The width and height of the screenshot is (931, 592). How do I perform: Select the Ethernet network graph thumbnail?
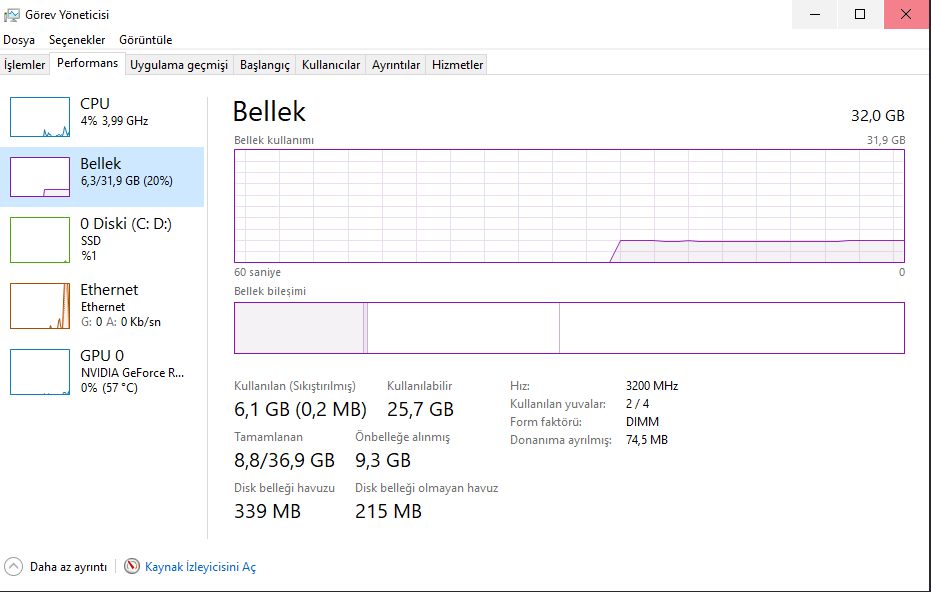40,305
